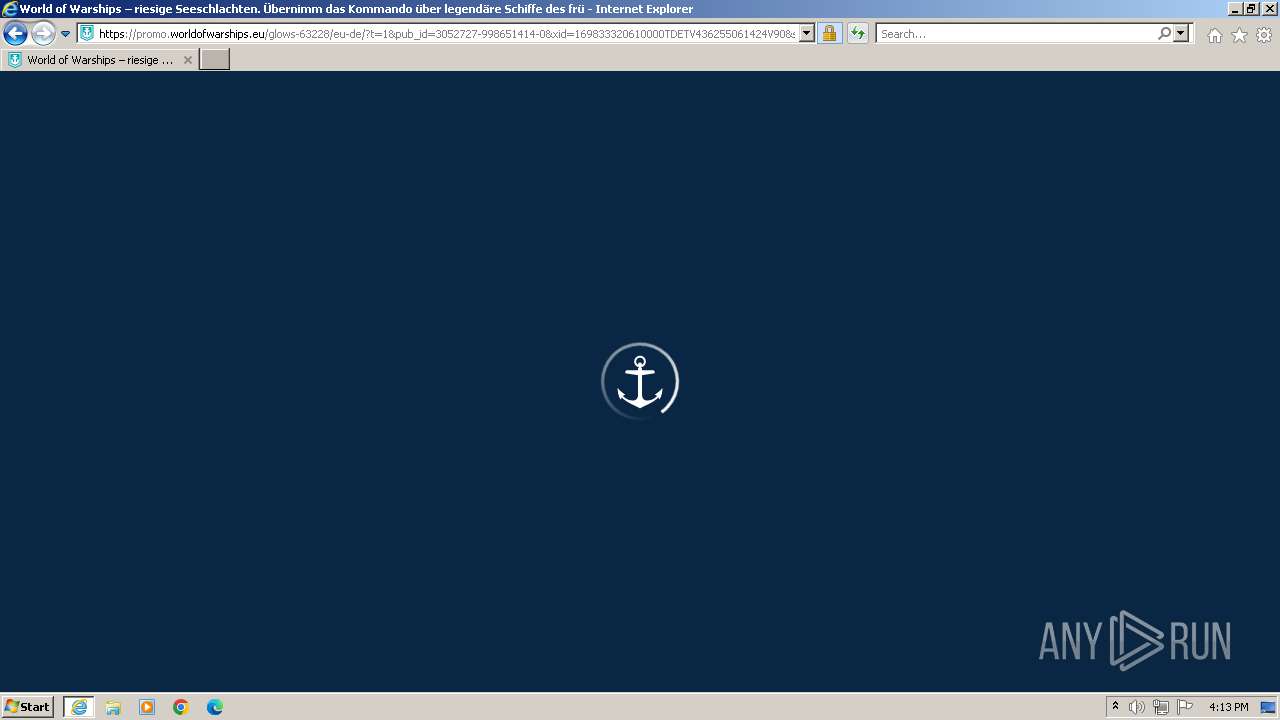Image resolution: width=1280 pixels, height=720 pixels.
Task: Select the promo.worldofwarships.eu URL in address bar
Action: 447,34
